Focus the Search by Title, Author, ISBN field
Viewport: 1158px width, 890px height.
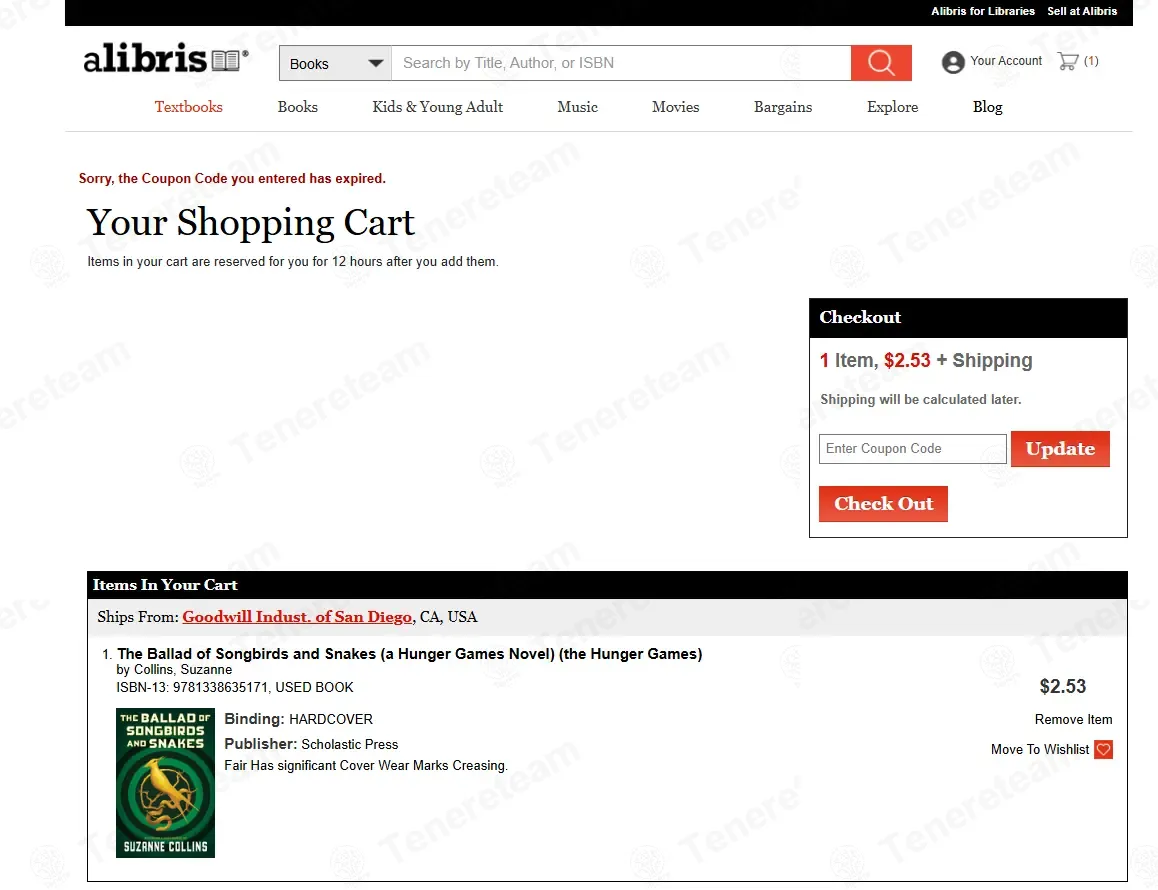[621, 63]
